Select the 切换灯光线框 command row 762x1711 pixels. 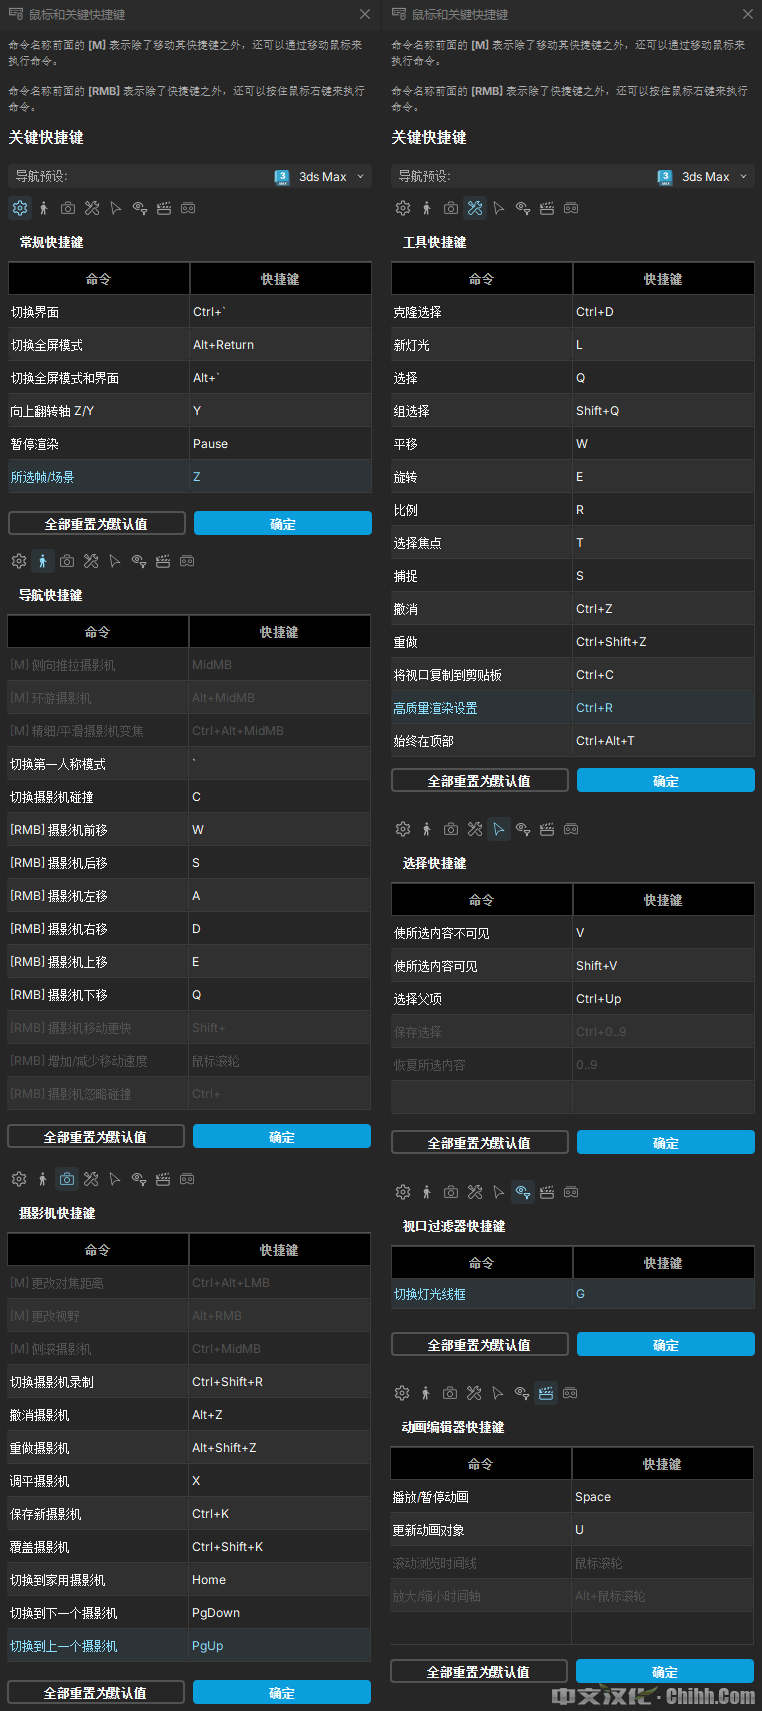[481, 1294]
